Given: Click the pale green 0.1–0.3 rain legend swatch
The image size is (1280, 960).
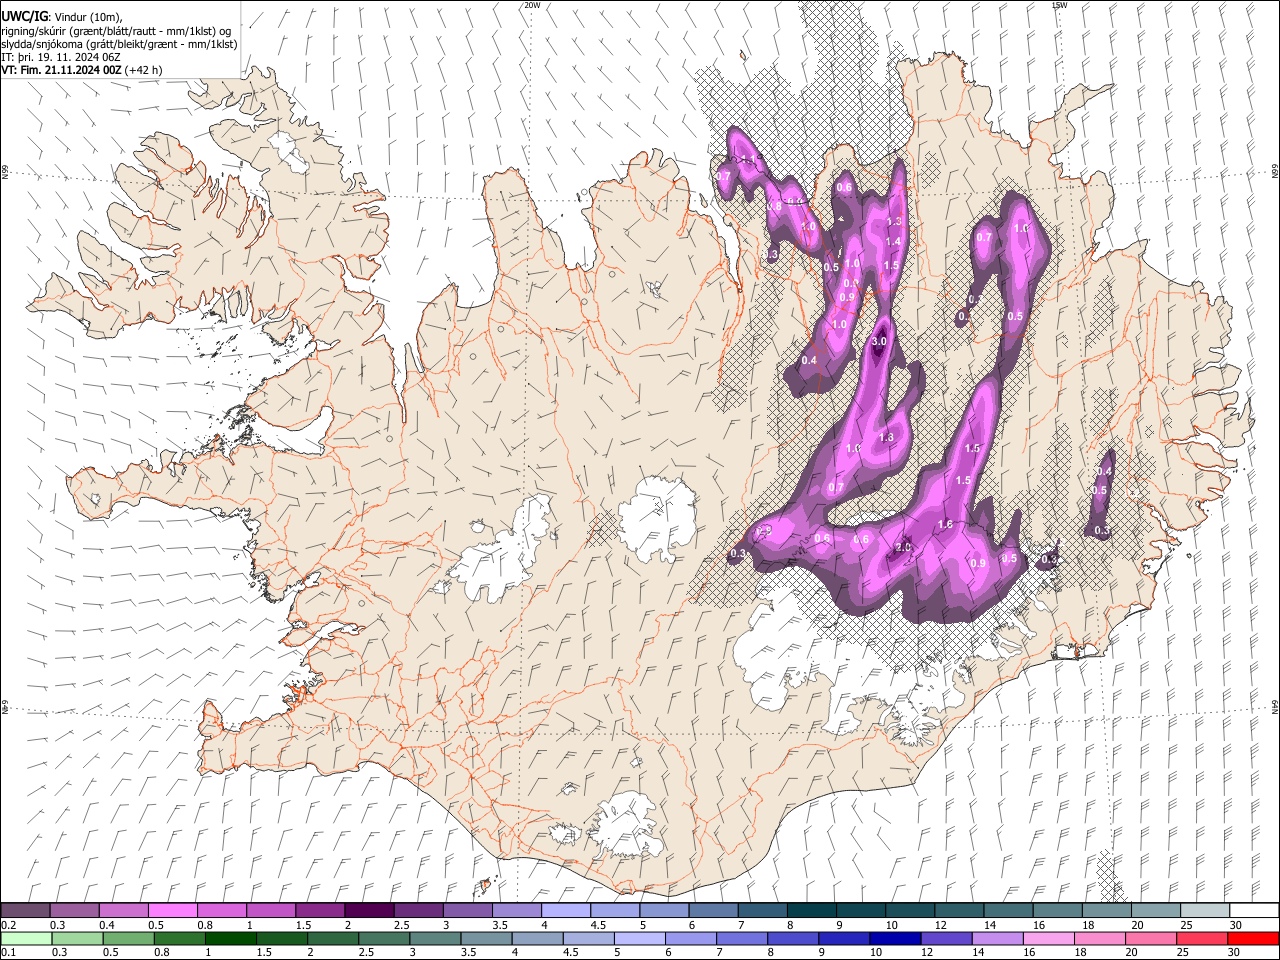Looking at the screenshot, I should pos(26,939).
